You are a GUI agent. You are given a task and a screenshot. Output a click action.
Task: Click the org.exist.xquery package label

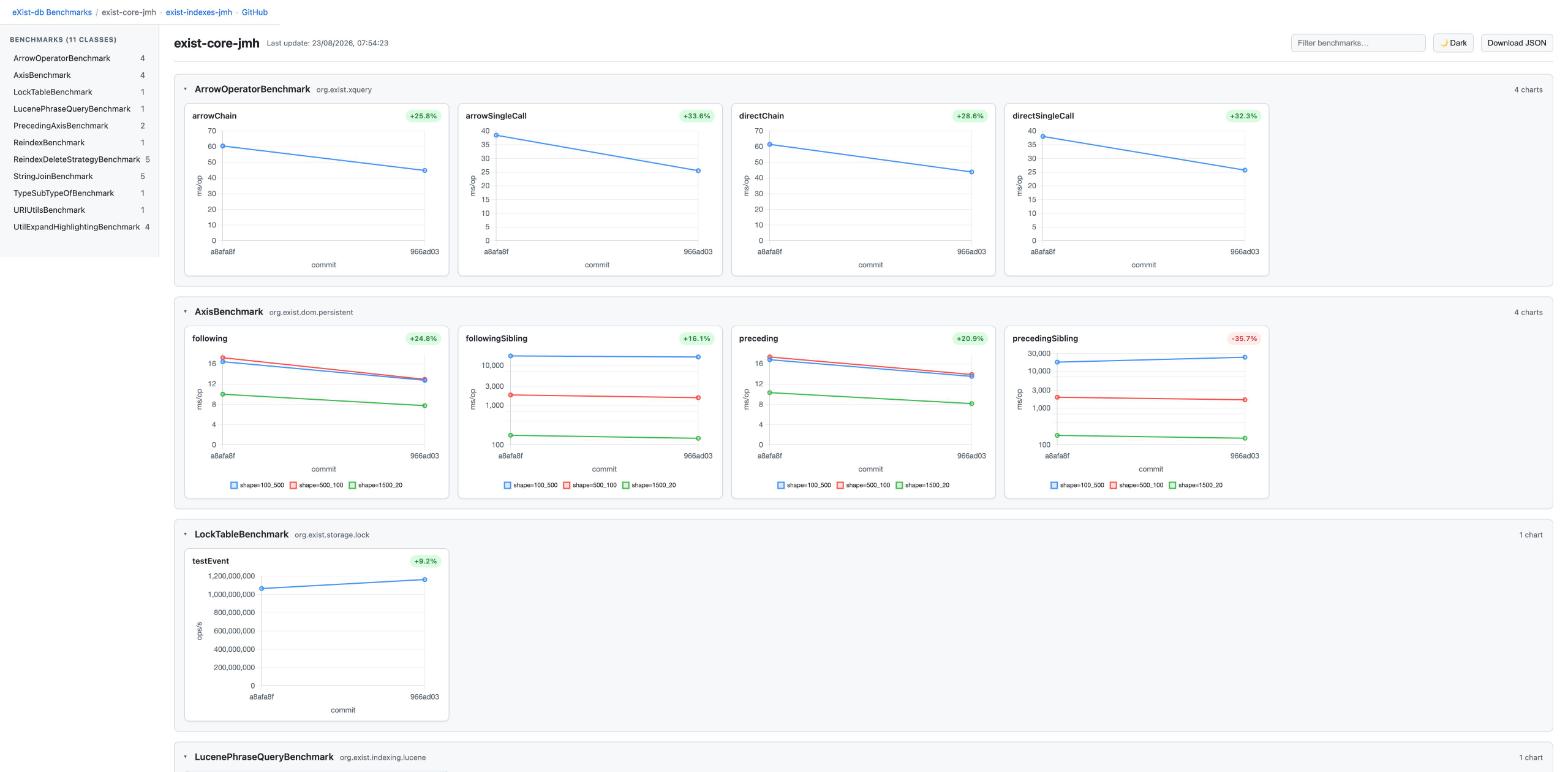(344, 90)
